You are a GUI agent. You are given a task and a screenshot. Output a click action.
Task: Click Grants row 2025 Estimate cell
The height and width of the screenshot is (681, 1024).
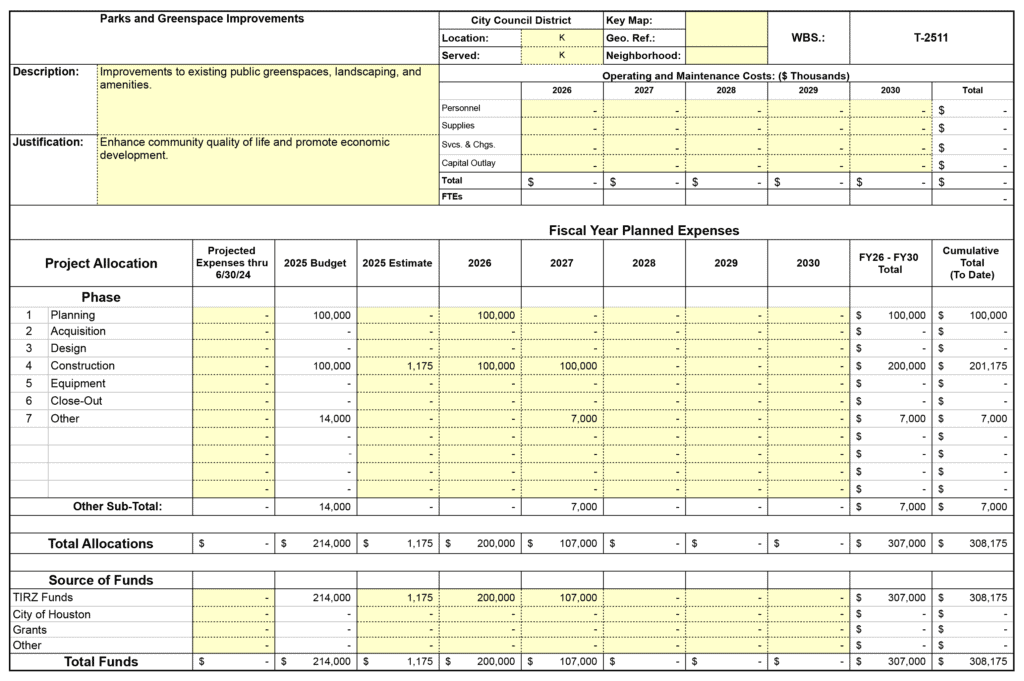pyautogui.click(x=397, y=630)
